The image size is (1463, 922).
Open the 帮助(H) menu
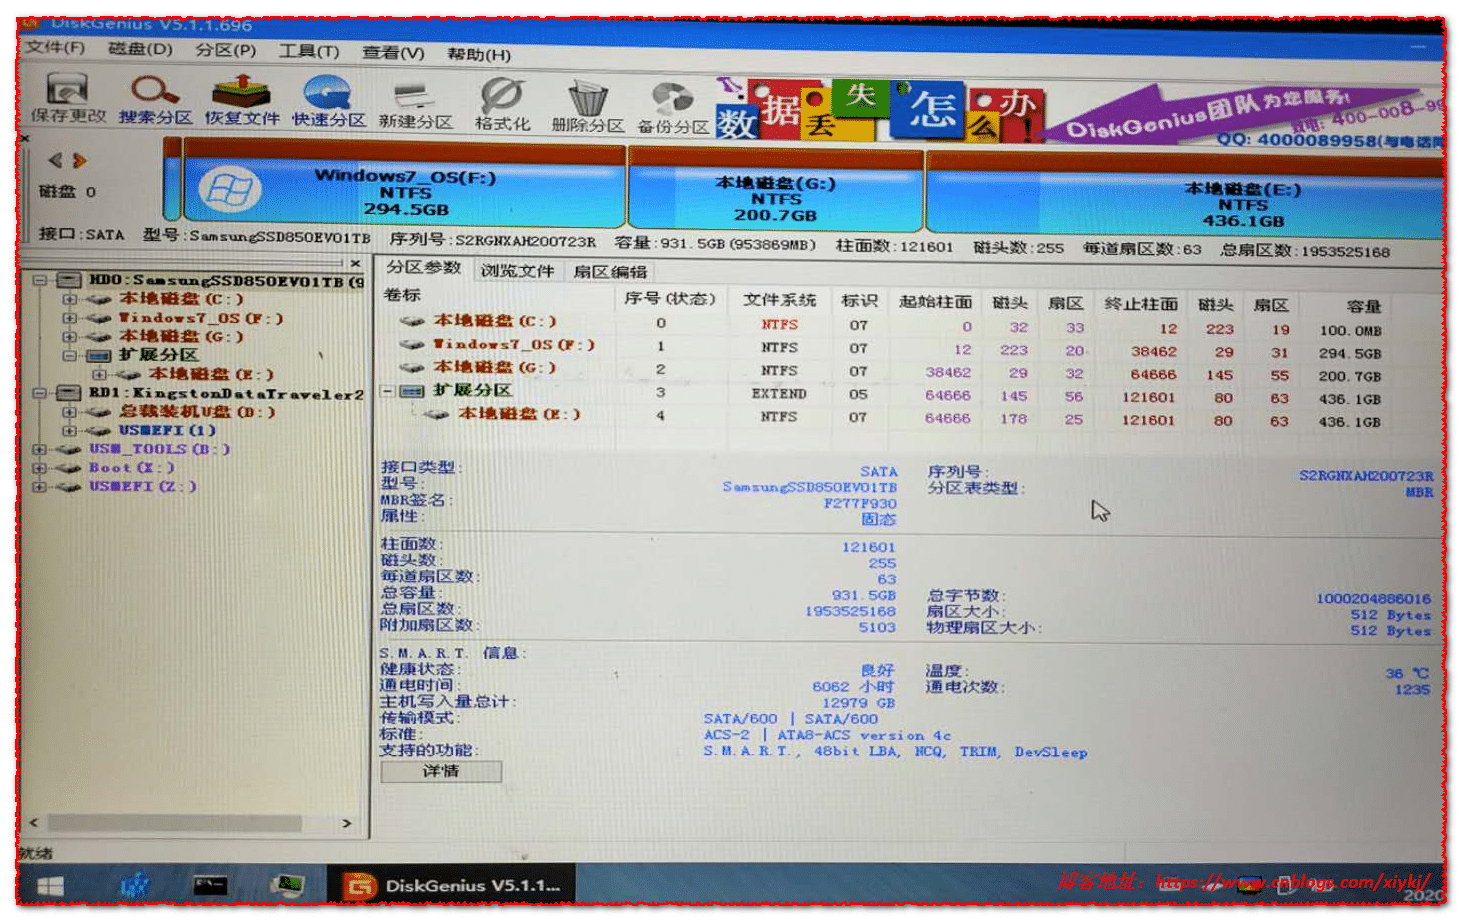tap(478, 54)
